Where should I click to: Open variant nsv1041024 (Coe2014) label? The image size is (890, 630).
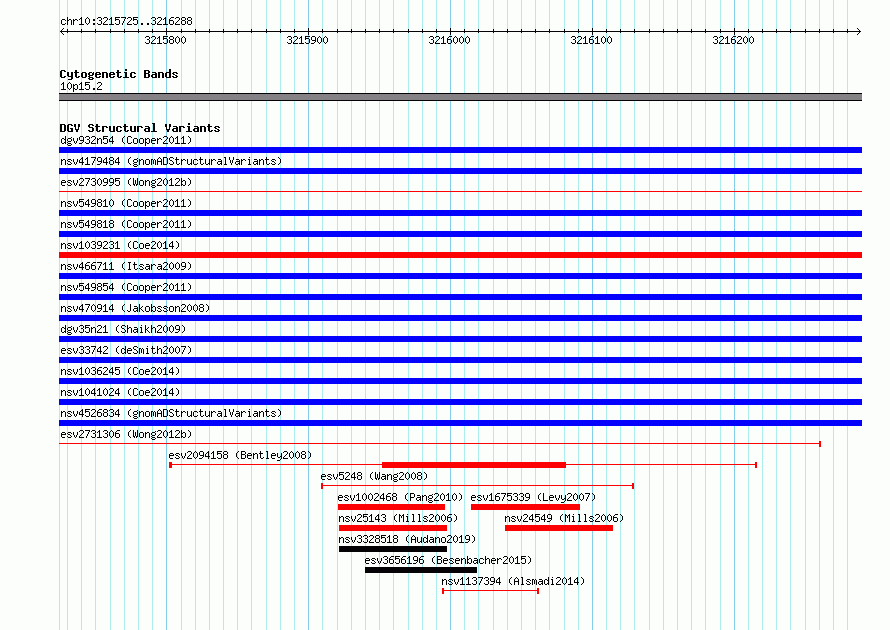point(120,392)
